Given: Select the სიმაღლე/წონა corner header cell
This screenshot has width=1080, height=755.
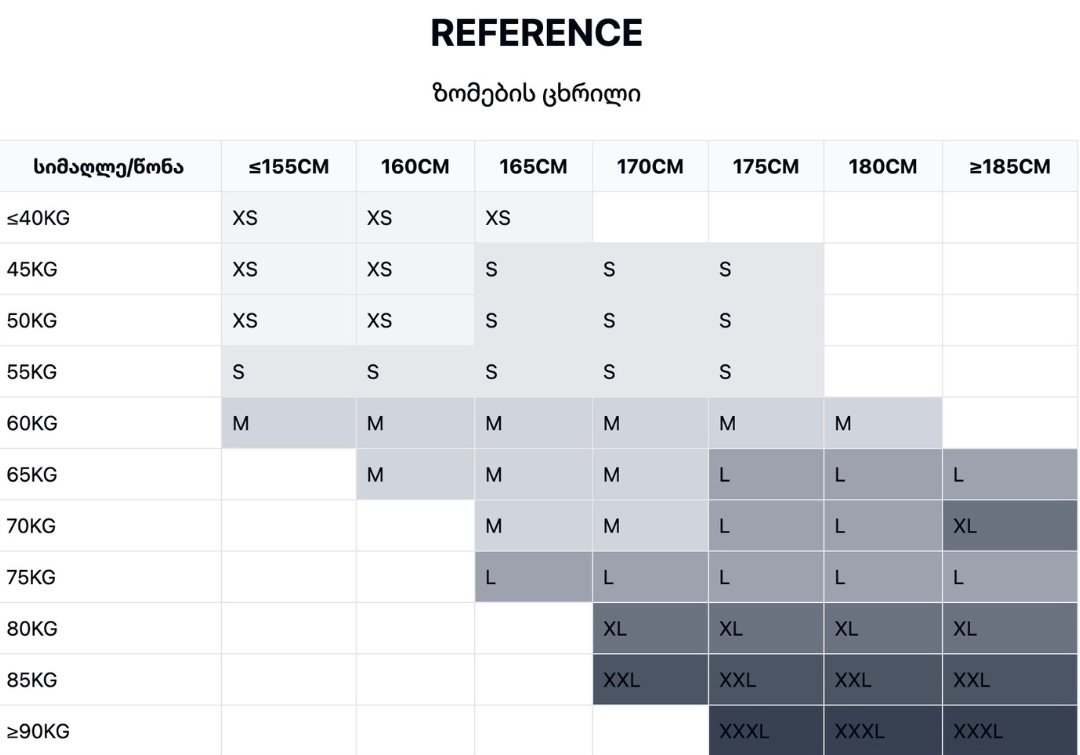Looking at the screenshot, I should pyautogui.click(x=109, y=167).
